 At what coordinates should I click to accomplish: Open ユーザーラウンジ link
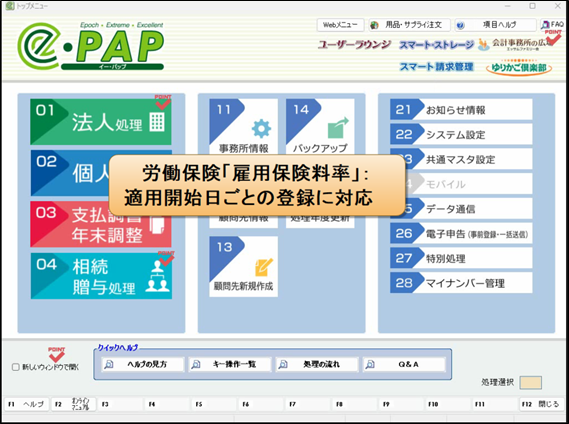point(355,45)
